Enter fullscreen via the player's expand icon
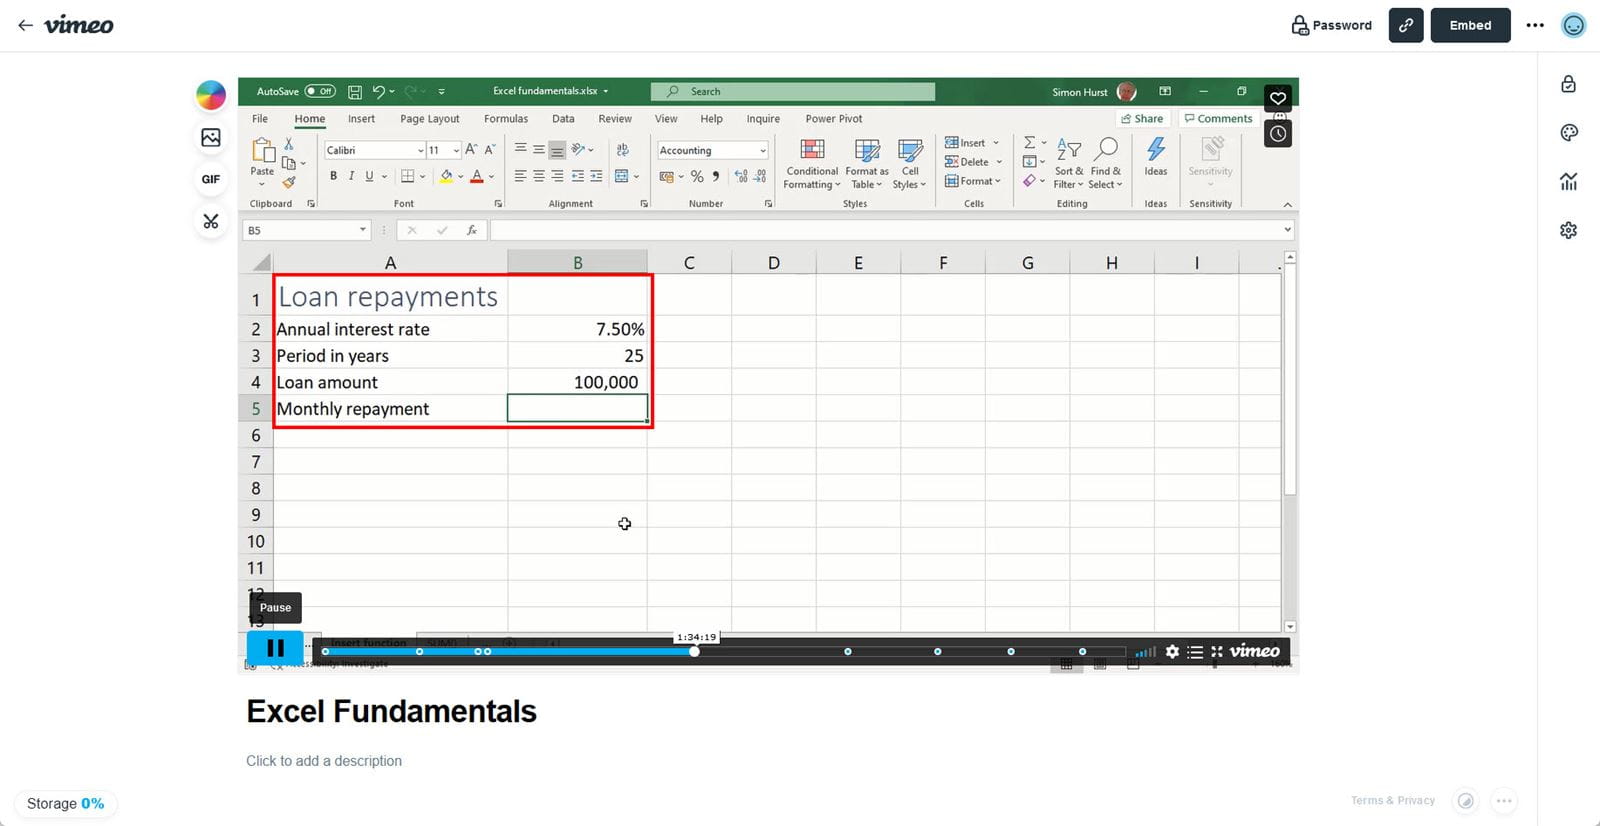Screen dimensions: 1600x826 pos(1217,651)
